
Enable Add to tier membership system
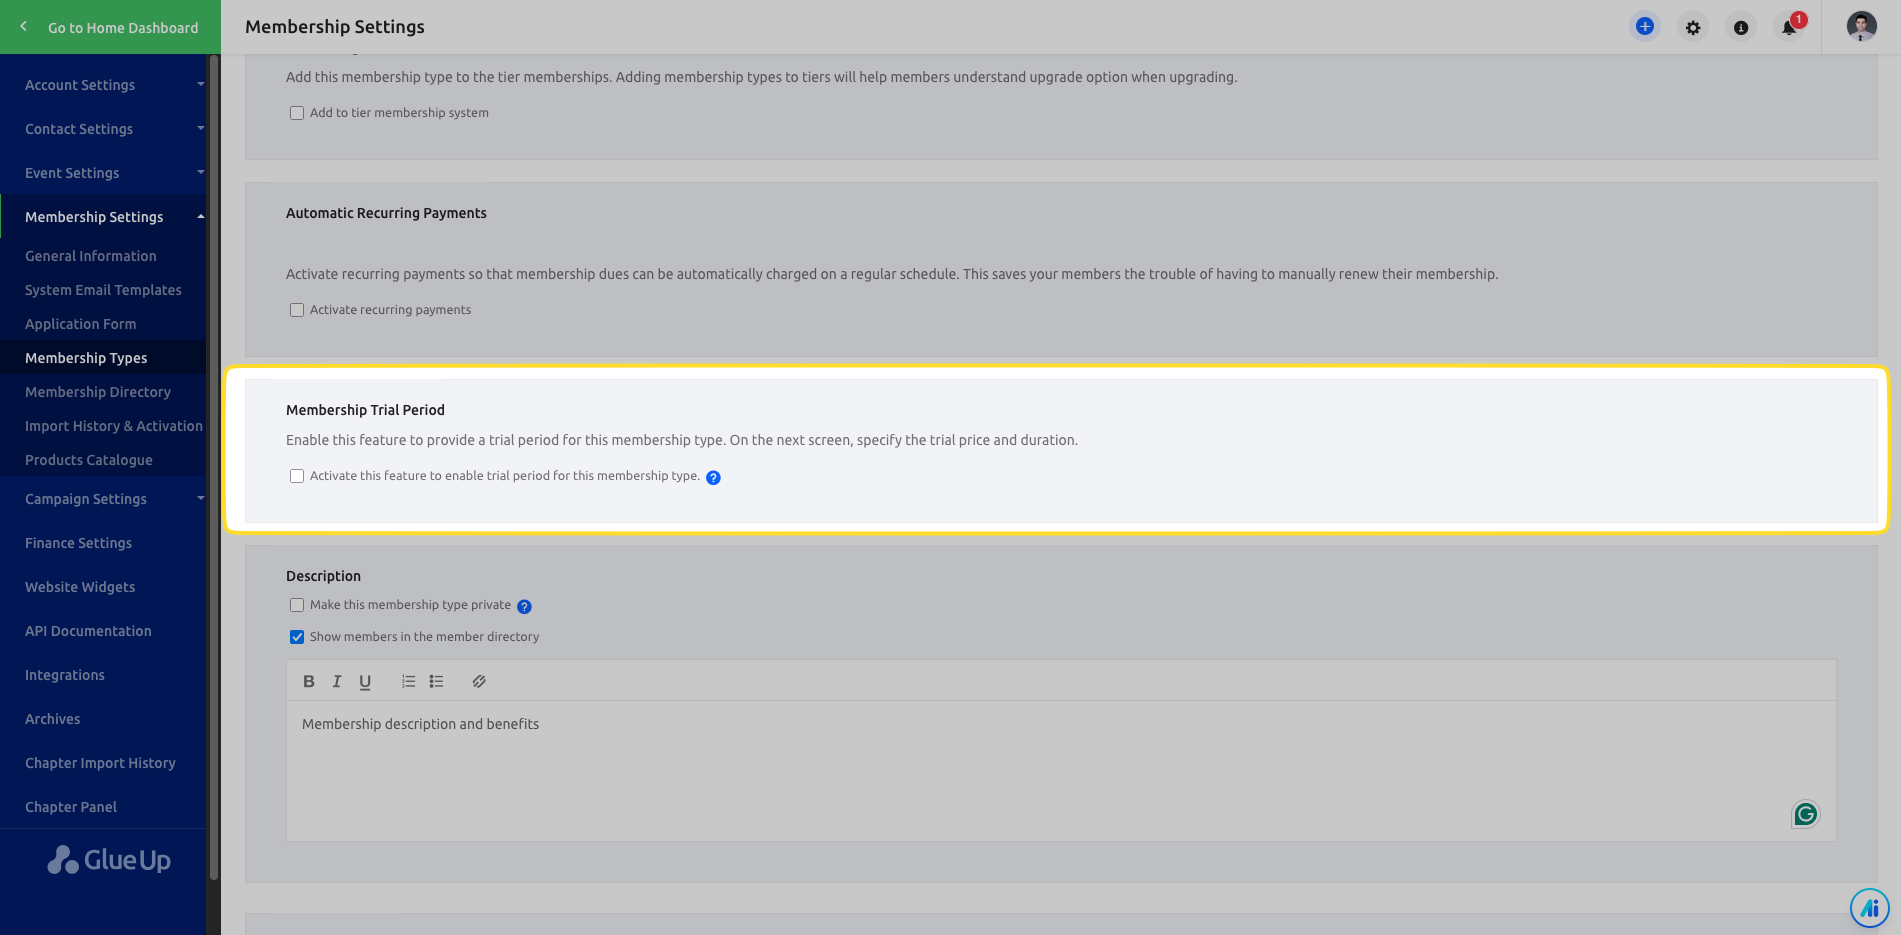[x=297, y=113]
